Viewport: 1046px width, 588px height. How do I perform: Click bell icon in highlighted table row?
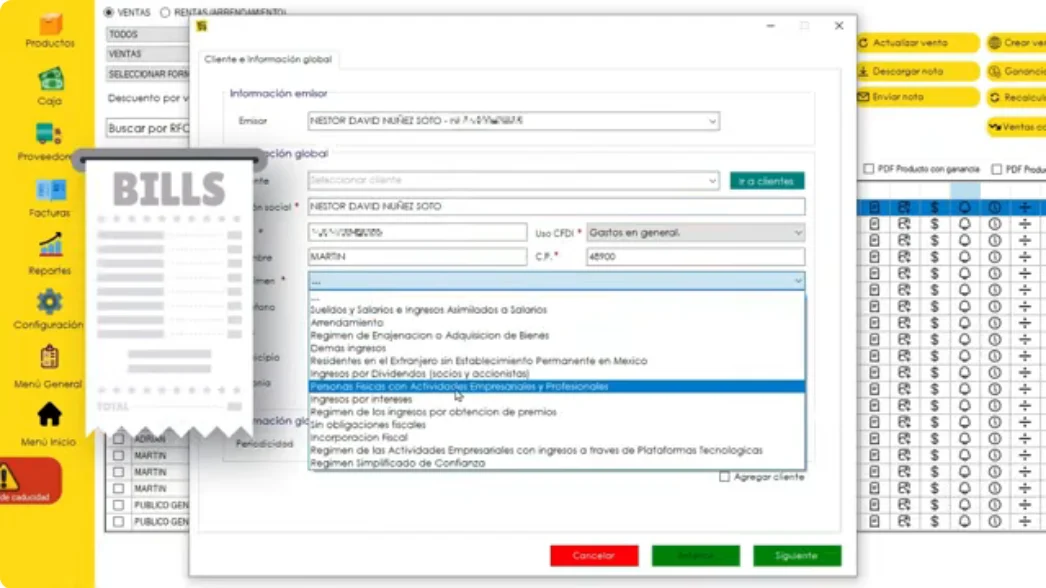pyautogui.click(x=965, y=208)
